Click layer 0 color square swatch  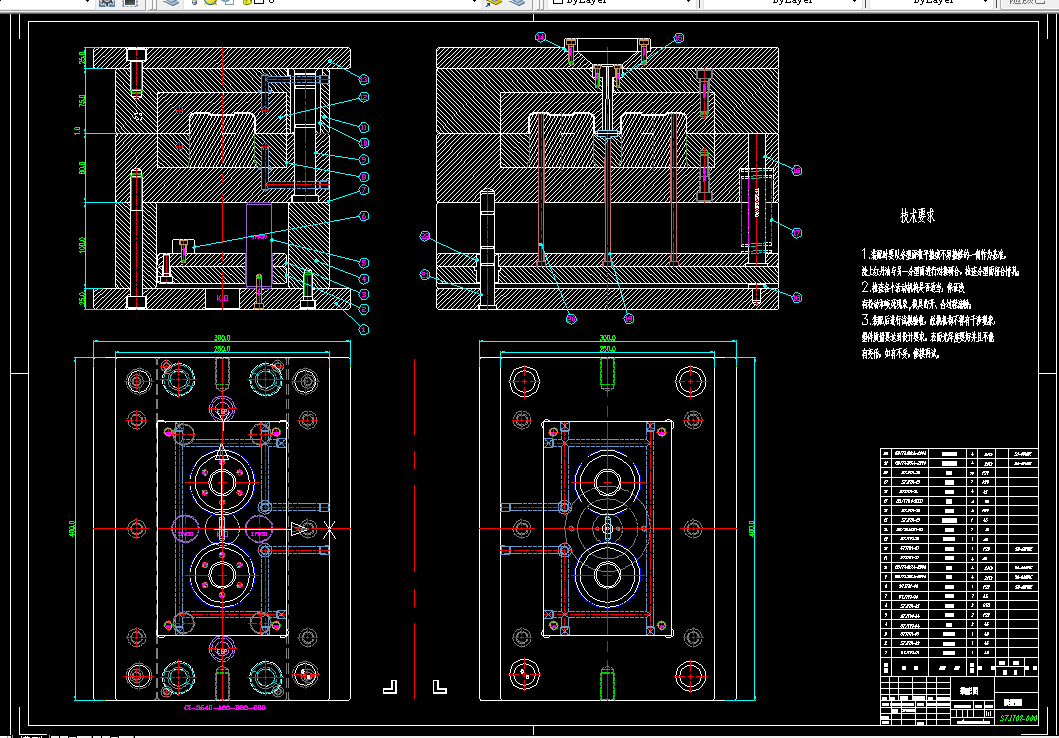click(x=258, y=3)
